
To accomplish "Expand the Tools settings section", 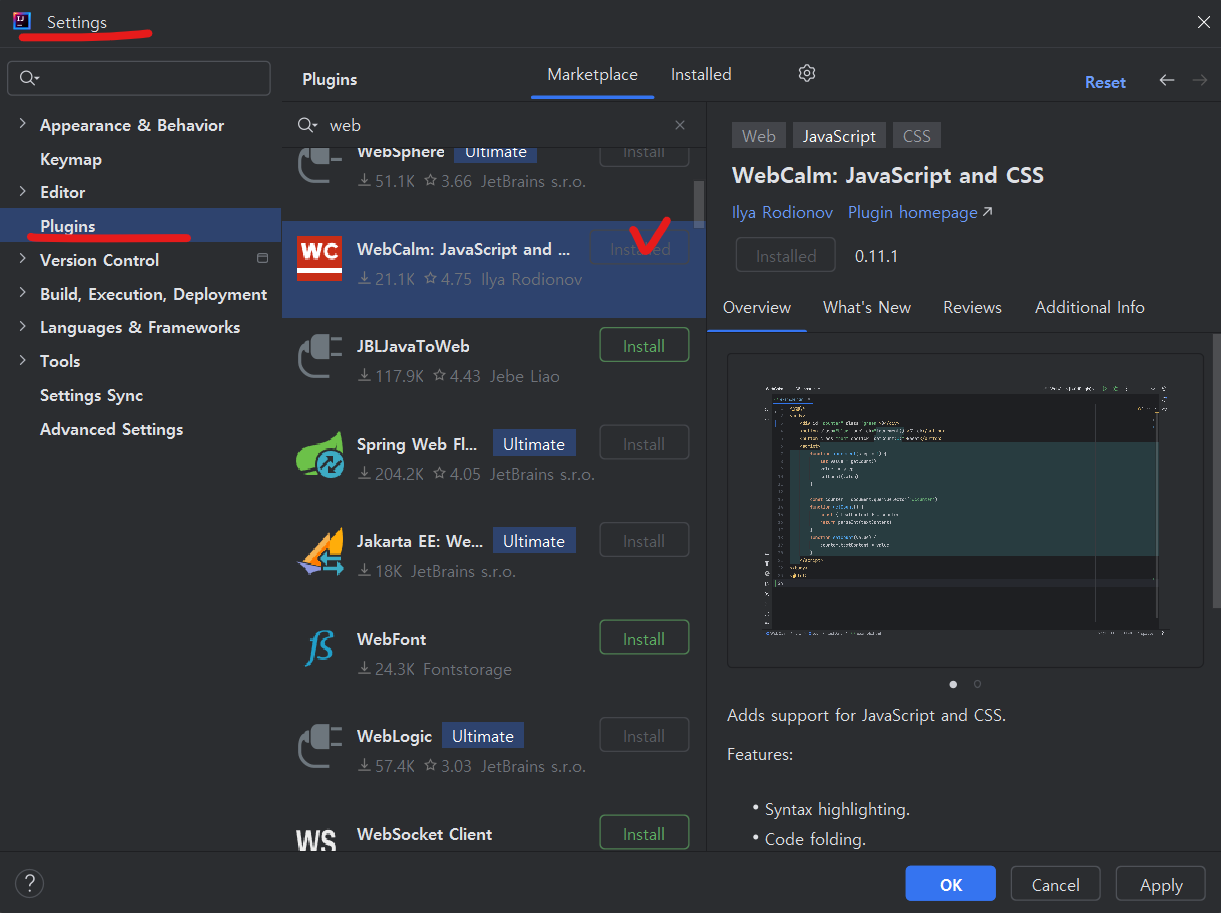I will [x=22, y=360].
